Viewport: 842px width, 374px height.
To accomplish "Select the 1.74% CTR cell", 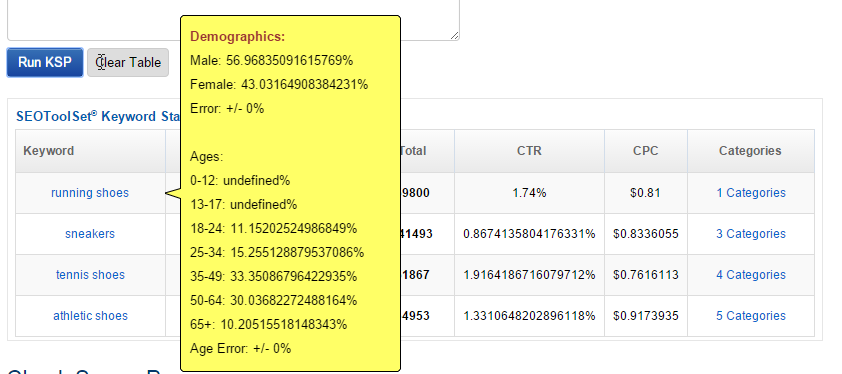I will [529, 193].
